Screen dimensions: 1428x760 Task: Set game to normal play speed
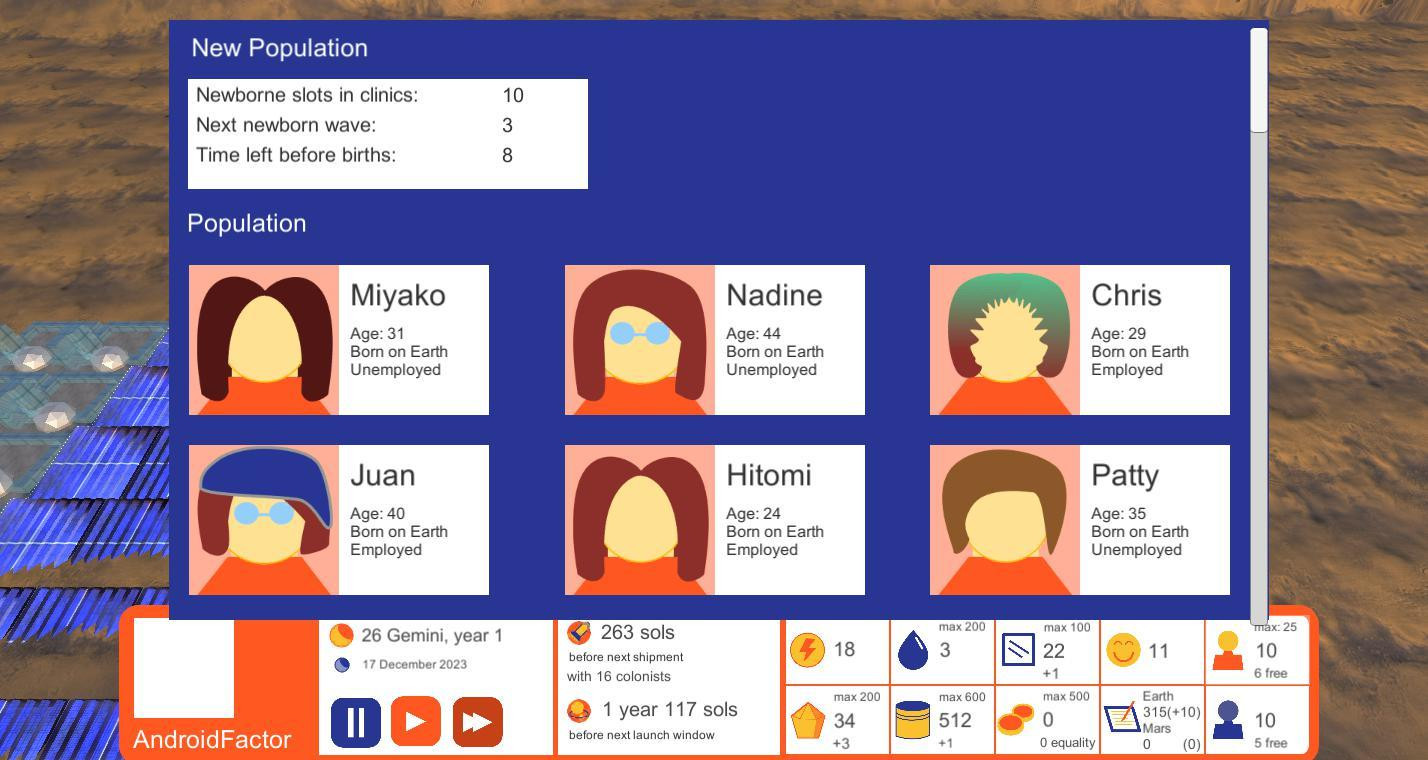[416, 722]
